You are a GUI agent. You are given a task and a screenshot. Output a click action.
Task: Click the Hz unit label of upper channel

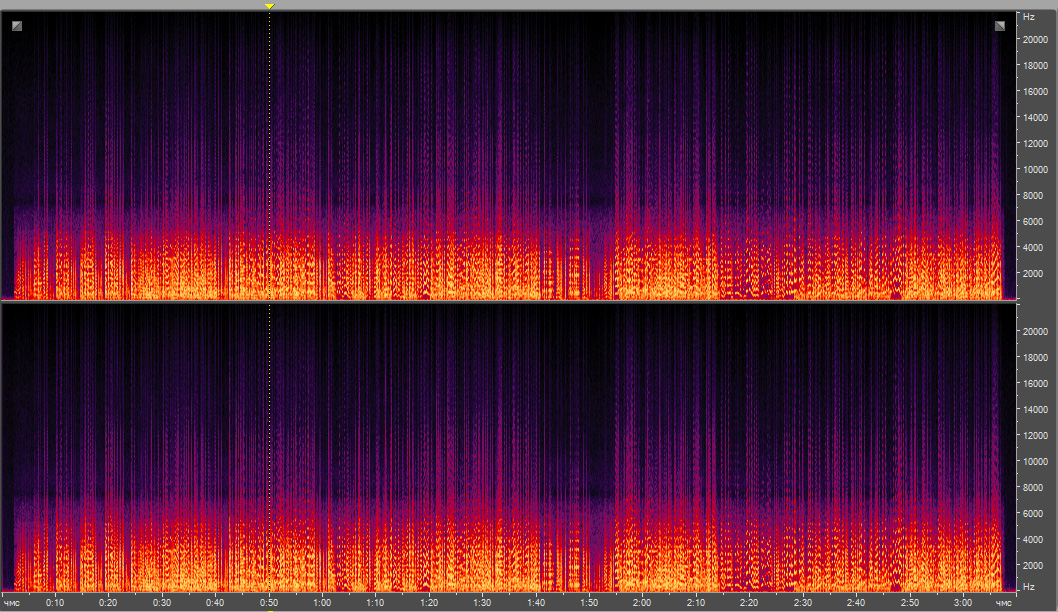1029,17
